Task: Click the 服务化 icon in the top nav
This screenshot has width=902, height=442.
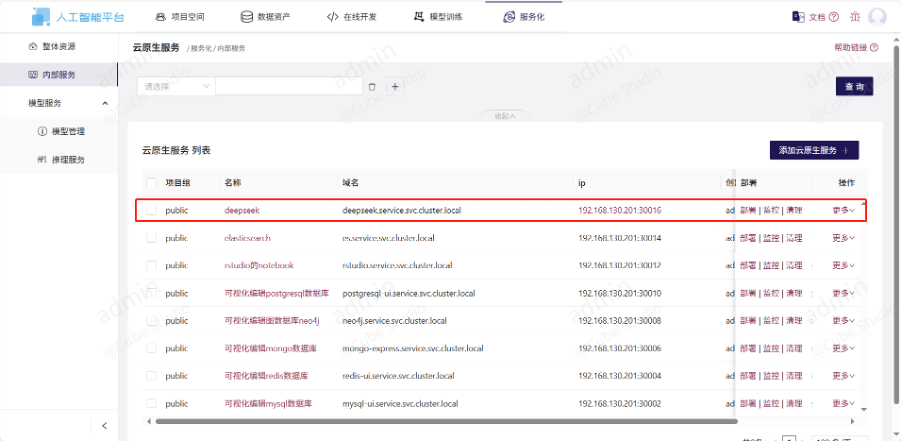Action: tap(509, 17)
